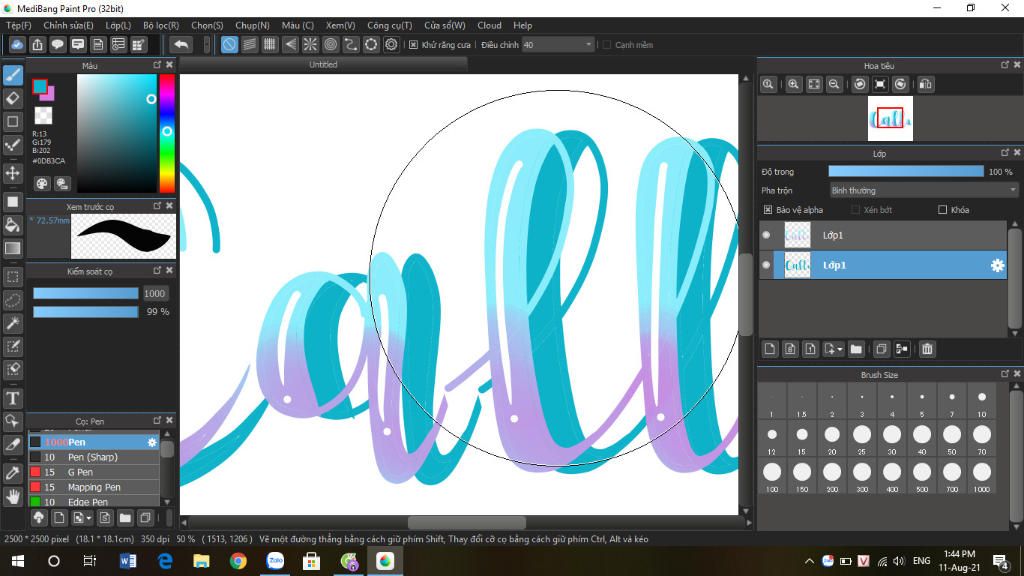The width and height of the screenshot is (1024, 576).
Task: Switch to the Untitled canvas tab
Action: 323,65
